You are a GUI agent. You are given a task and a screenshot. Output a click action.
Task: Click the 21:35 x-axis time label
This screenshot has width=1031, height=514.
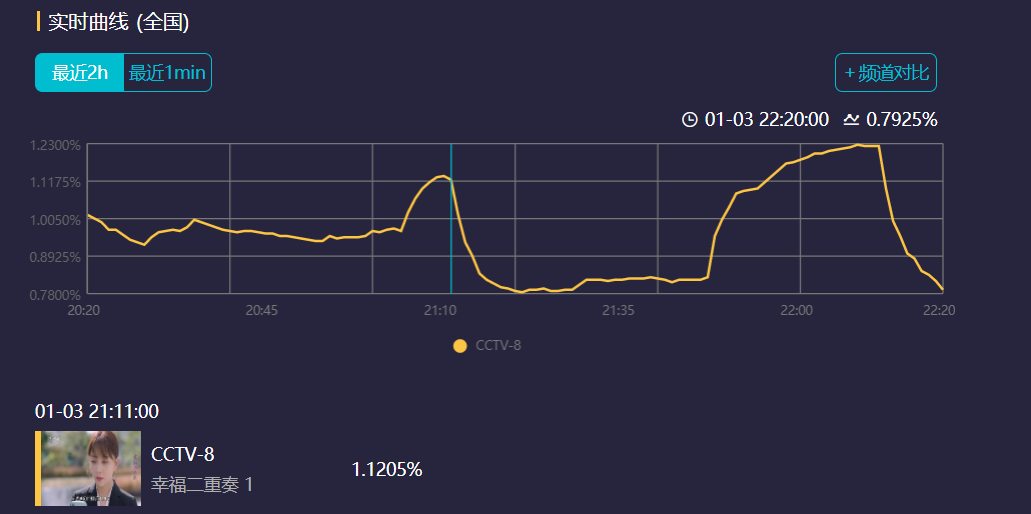point(618,310)
